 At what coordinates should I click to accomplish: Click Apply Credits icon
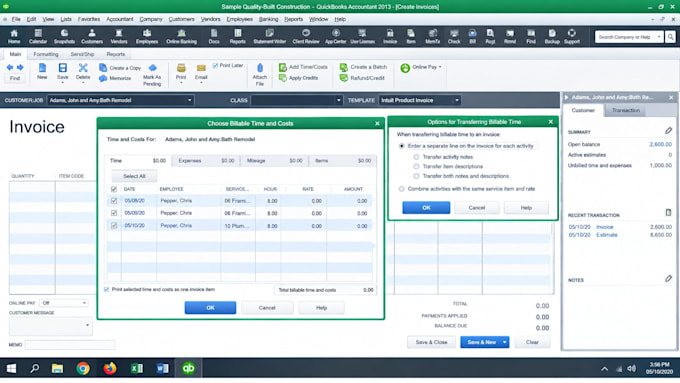[283, 78]
